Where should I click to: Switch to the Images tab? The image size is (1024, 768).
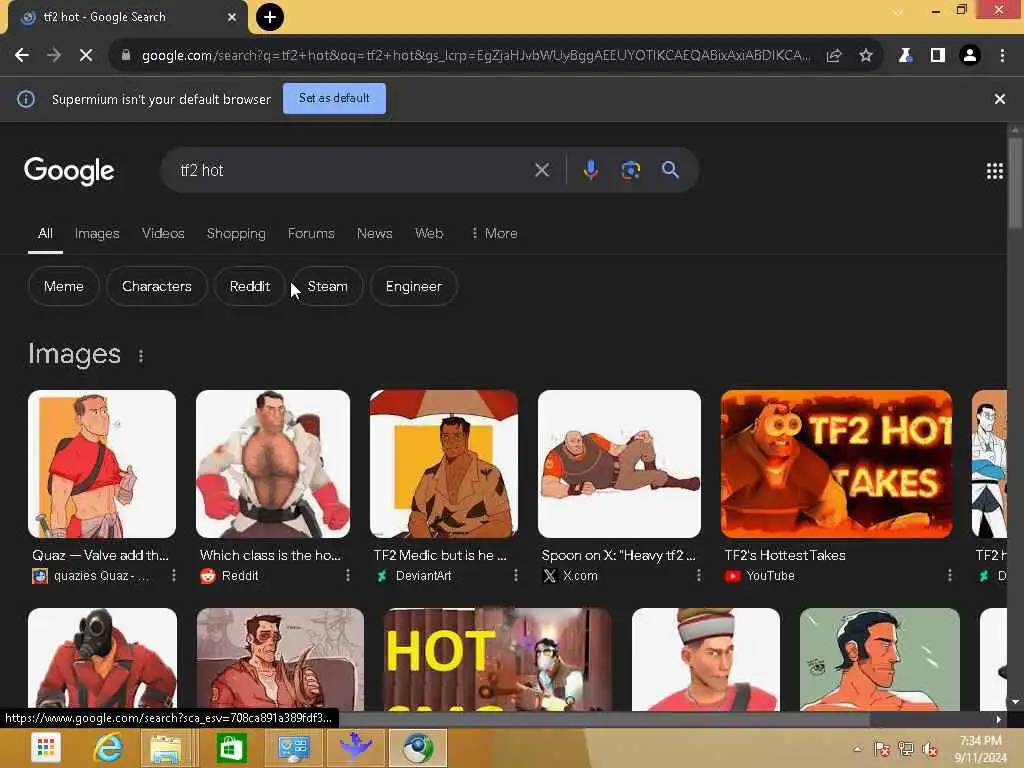pos(97,233)
